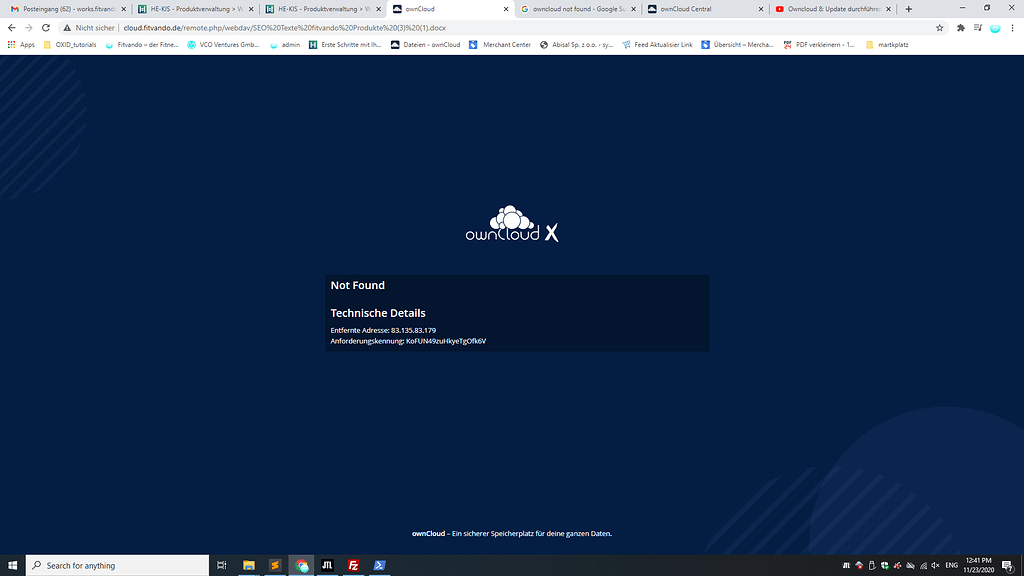Open the Task View button
This screenshot has width=1024, height=576.
[222, 565]
